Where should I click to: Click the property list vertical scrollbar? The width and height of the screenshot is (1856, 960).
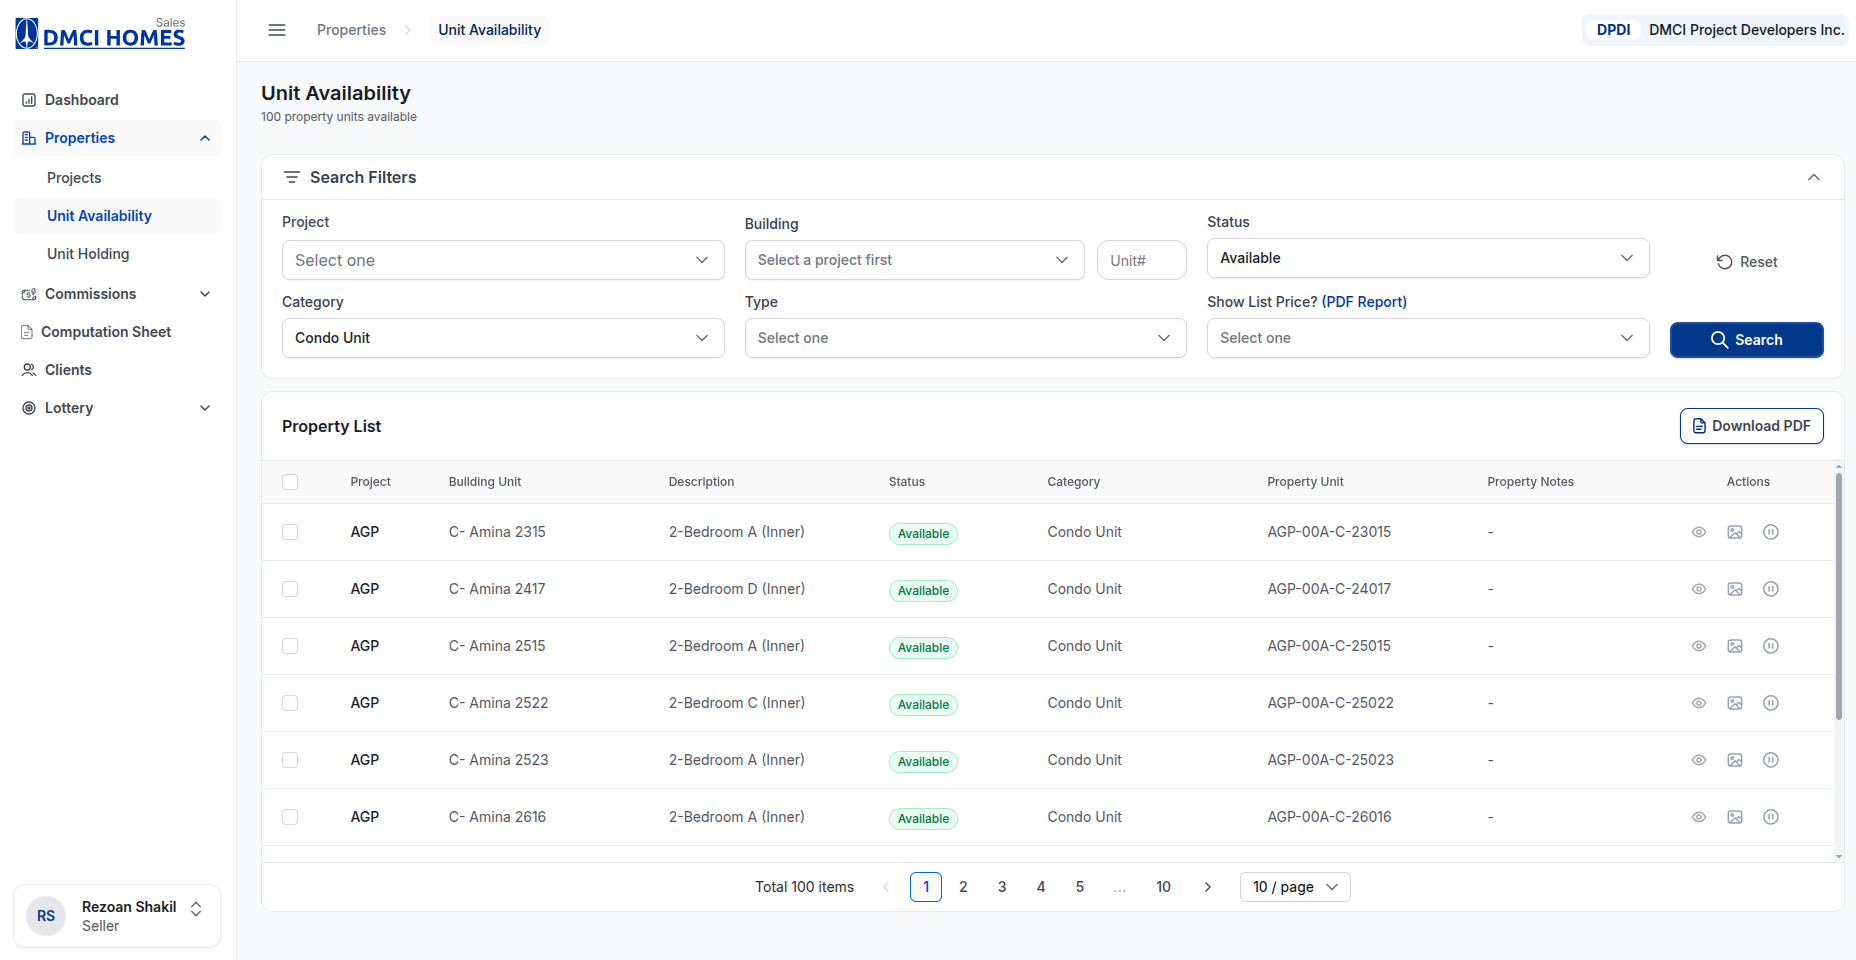coord(1838,597)
